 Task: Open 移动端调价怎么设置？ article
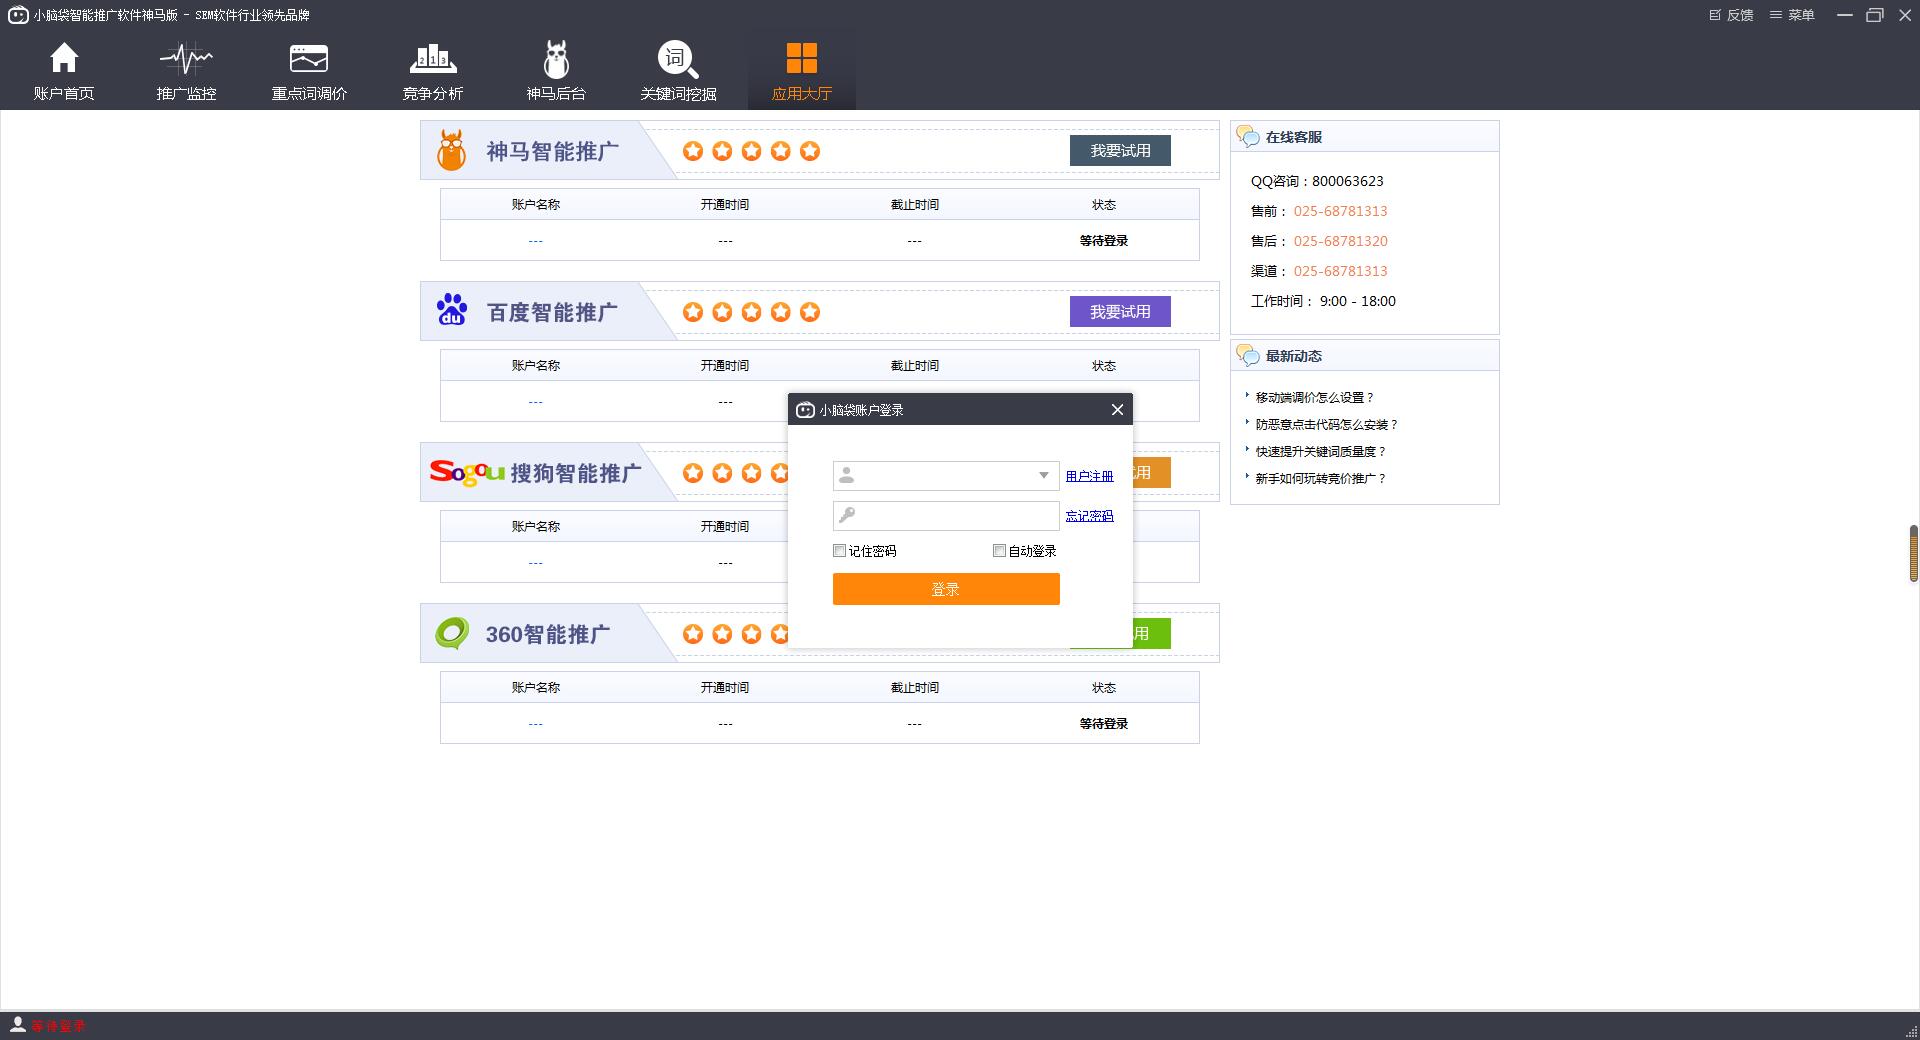(1315, 398)
